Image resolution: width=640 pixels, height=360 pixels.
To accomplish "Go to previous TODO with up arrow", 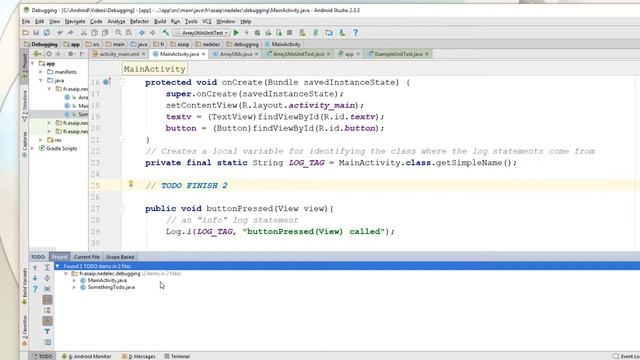I will [x=35, y=267].
